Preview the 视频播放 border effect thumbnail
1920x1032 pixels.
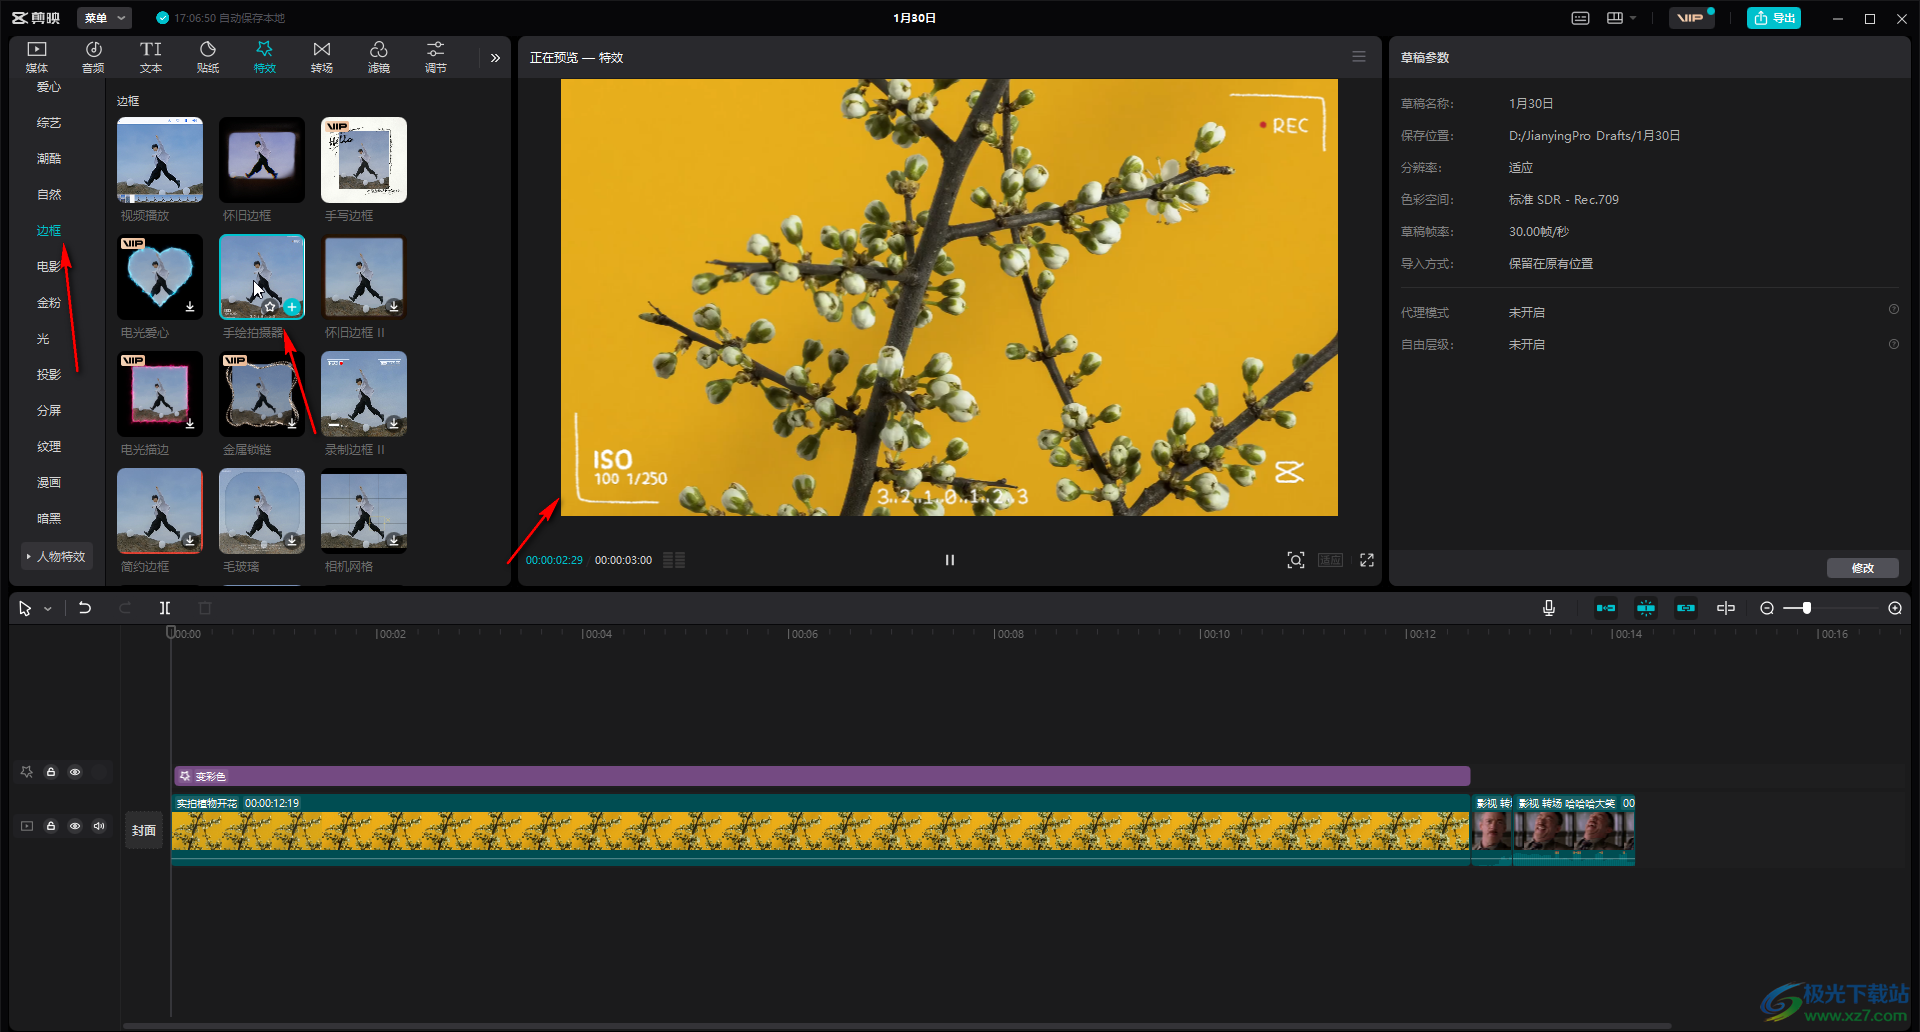click(160, 160)
